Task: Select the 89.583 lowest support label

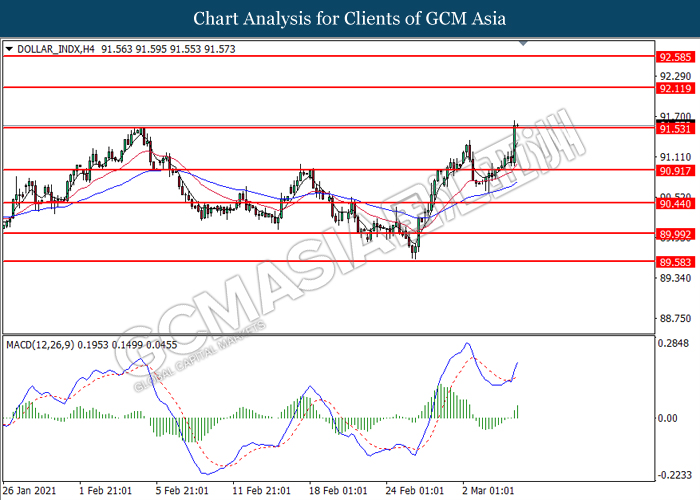Action: click(672, 263)
